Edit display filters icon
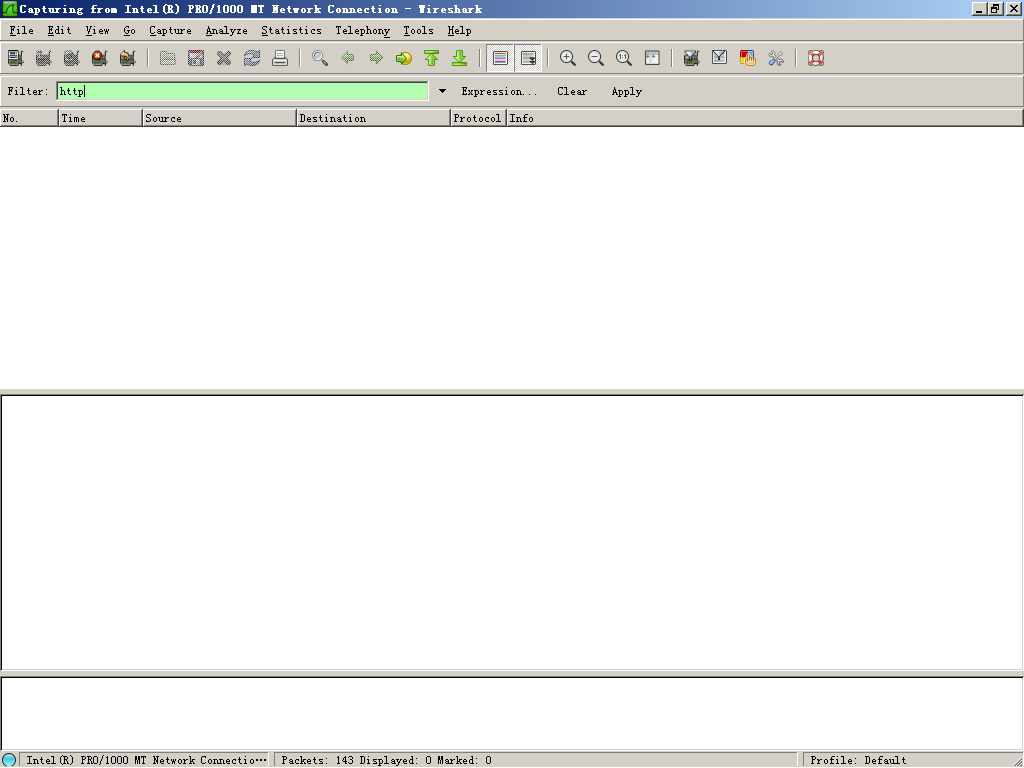The image size is (1024, 768). click(720, 58)
